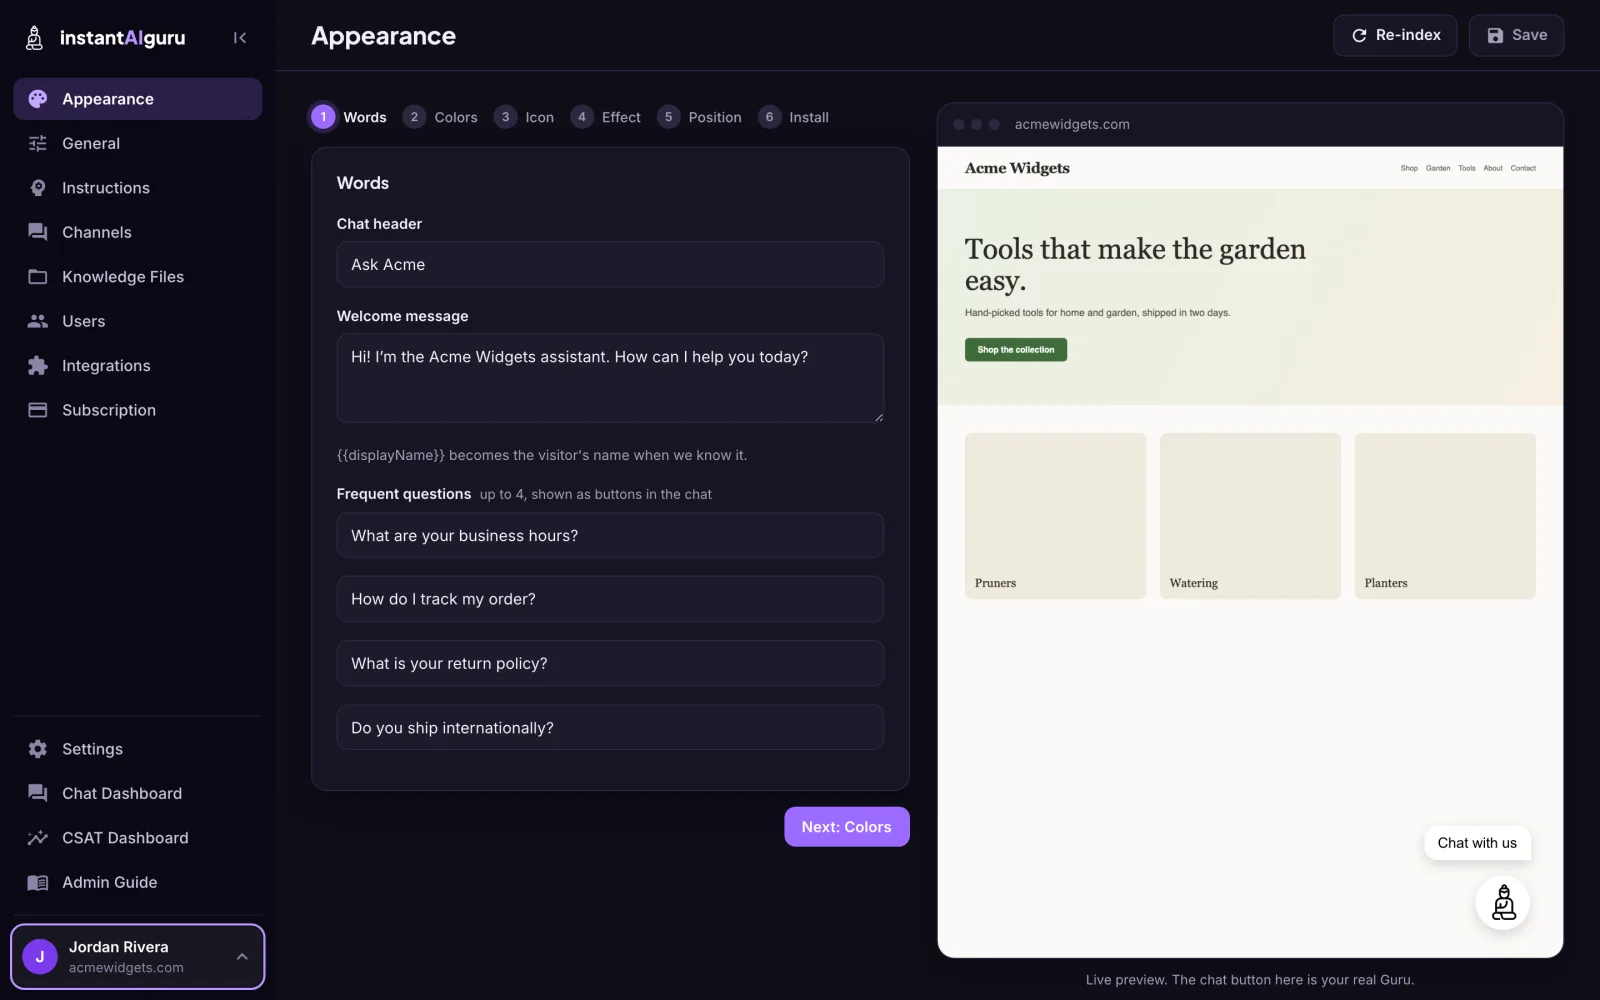1600x1000 pixels.
Task: Edit the business hours question field
Action: click(610, 536)
